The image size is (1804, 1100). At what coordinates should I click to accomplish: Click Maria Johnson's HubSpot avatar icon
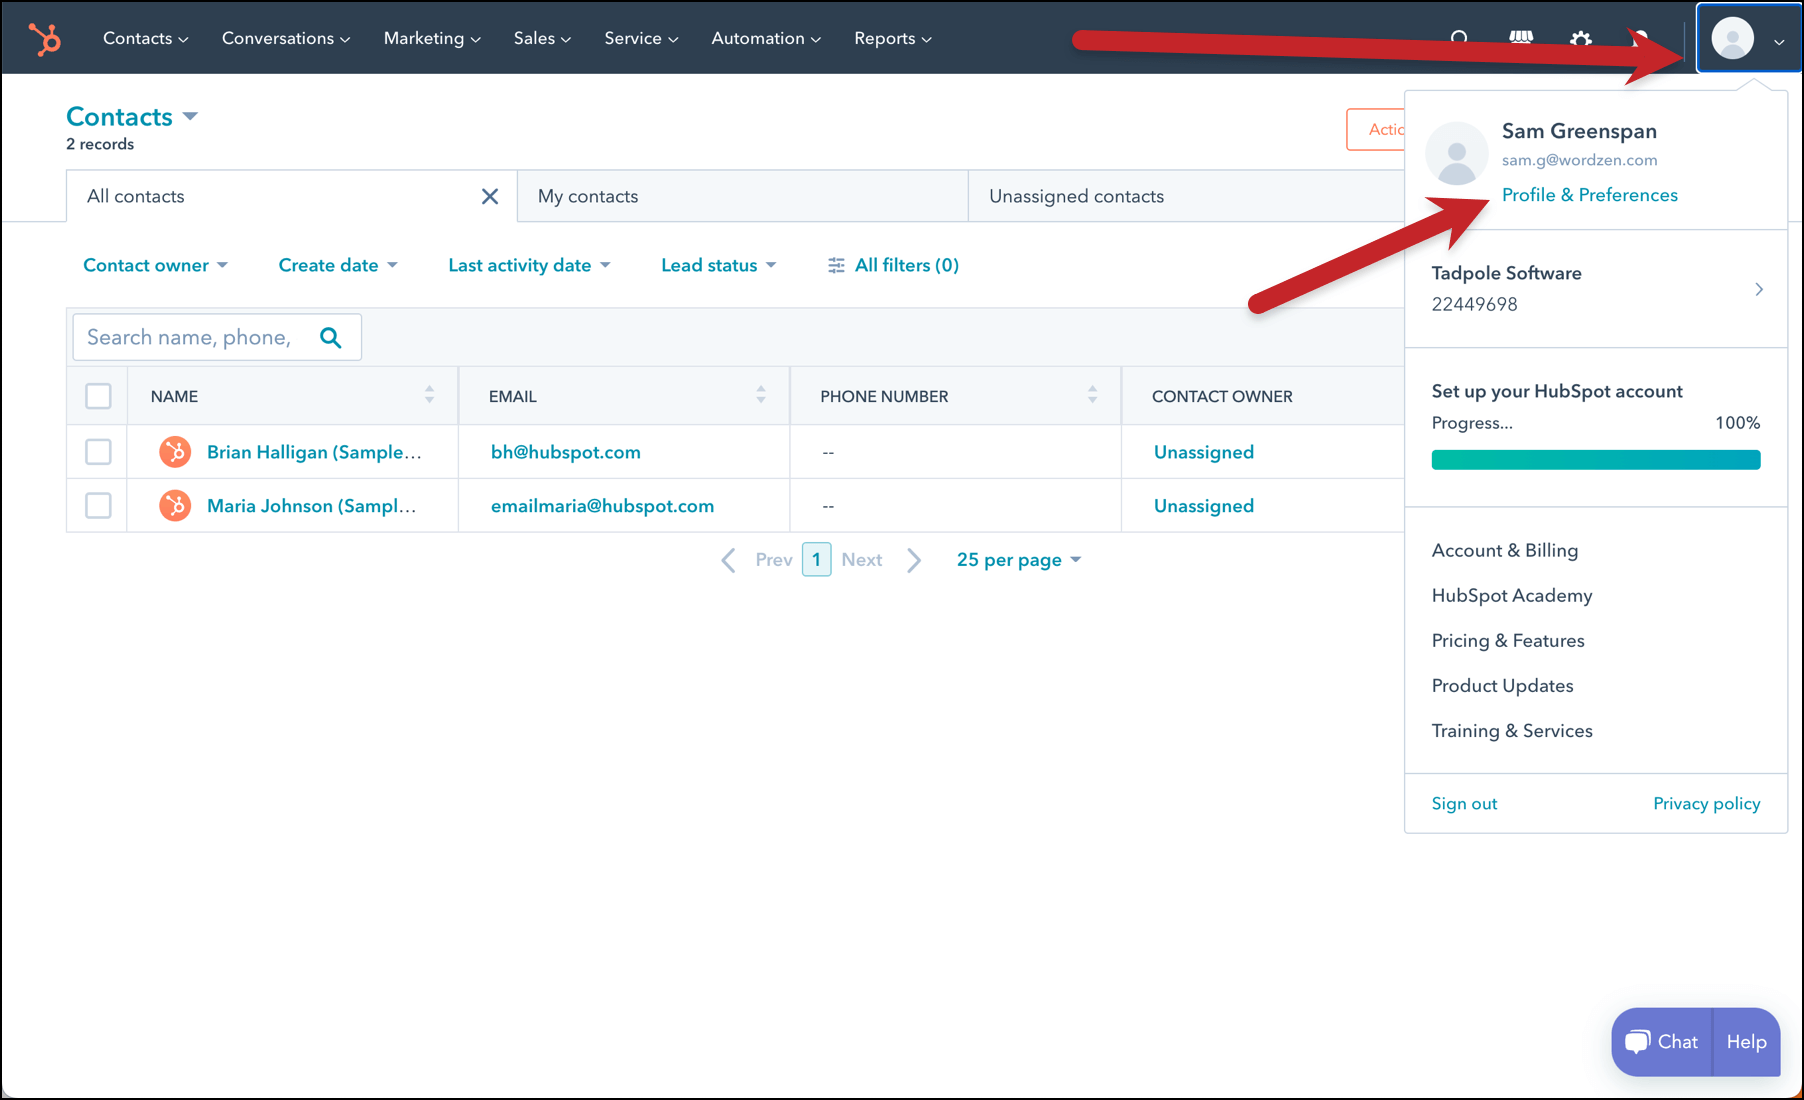tap(175, 506)
